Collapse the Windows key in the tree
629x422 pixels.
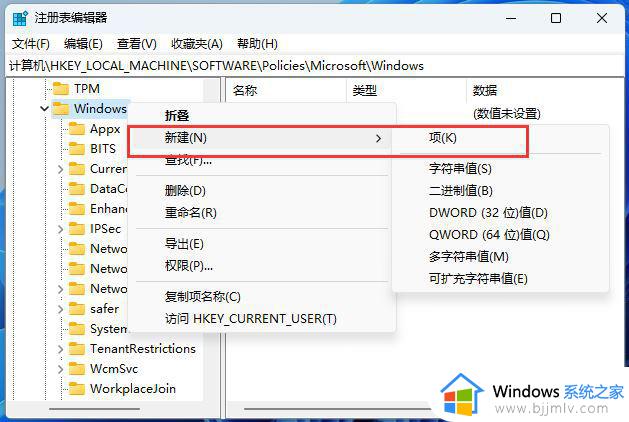[45, 108]
